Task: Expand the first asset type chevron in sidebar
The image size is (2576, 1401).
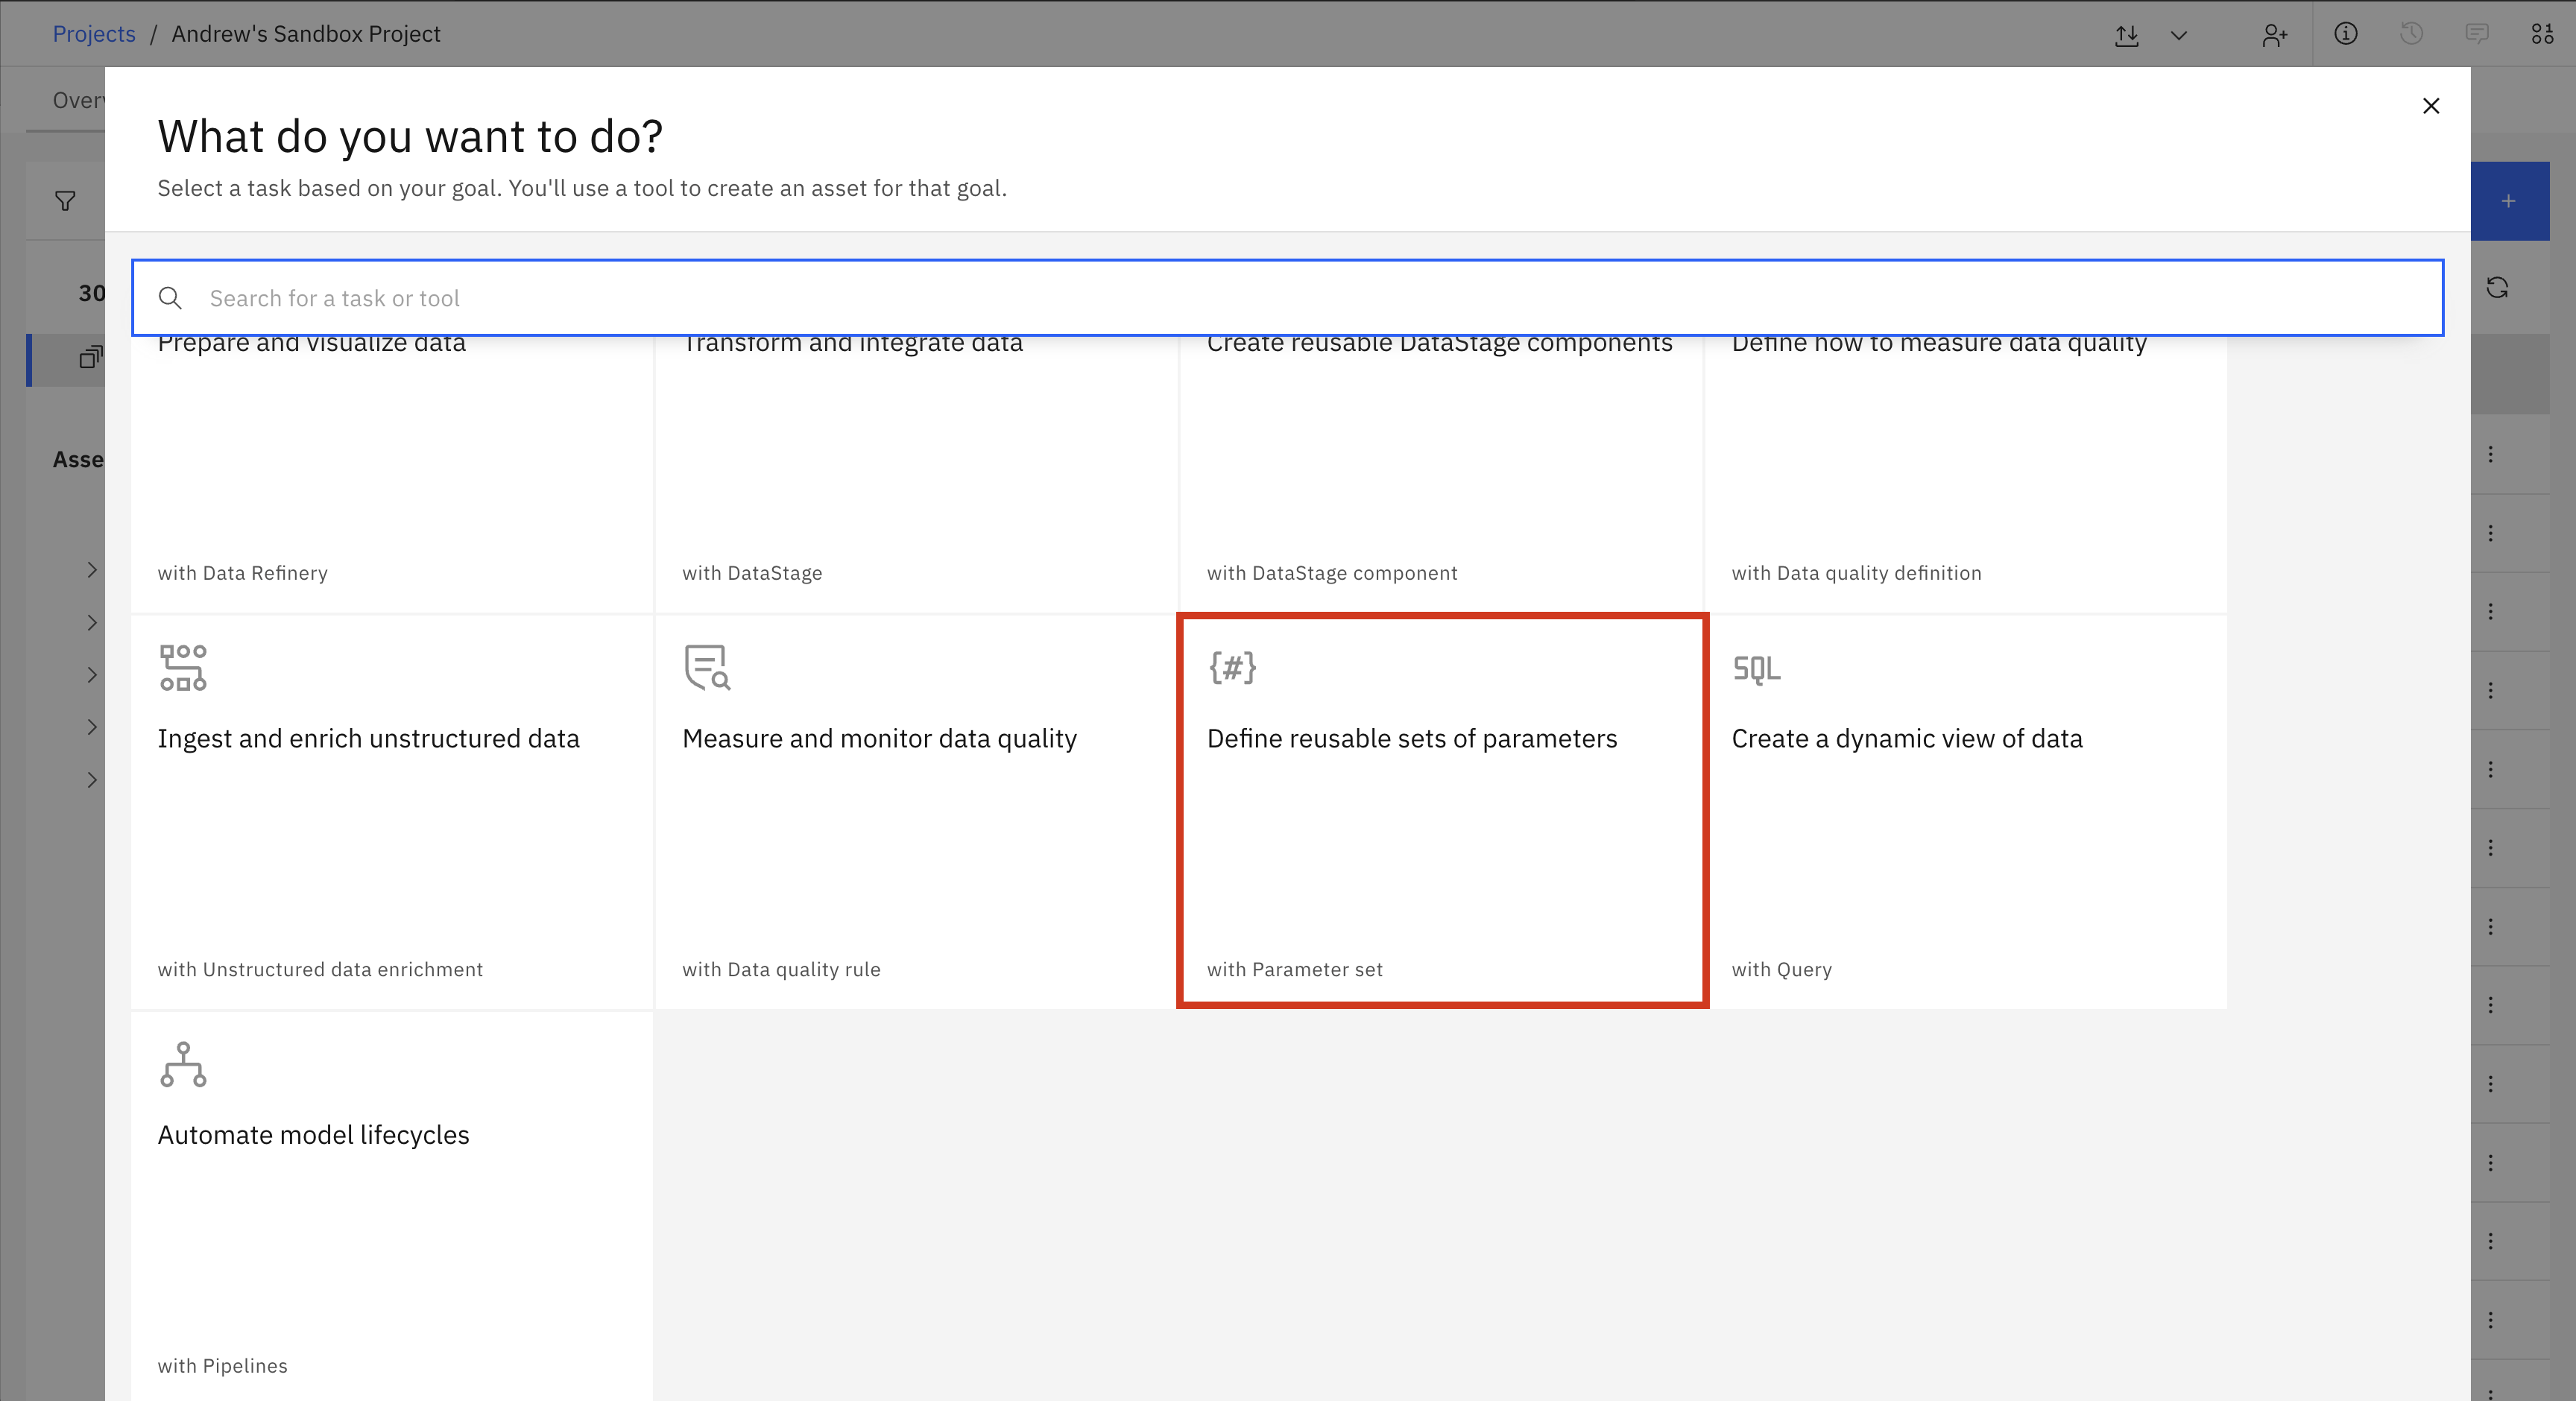Action: 92,570
